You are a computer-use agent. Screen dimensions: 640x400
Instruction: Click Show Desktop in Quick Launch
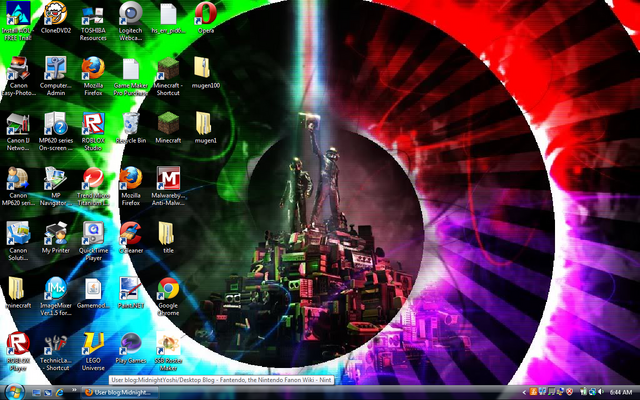(36, 393)
